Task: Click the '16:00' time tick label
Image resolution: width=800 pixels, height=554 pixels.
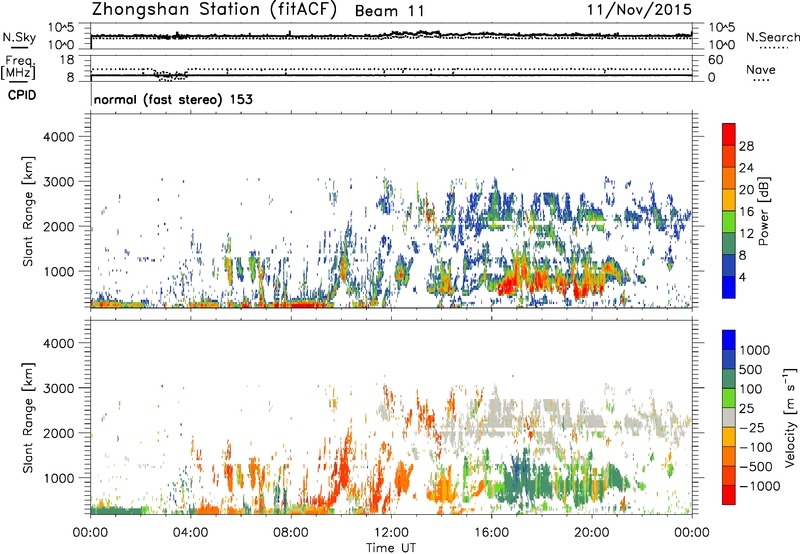Action: (491, 533)
